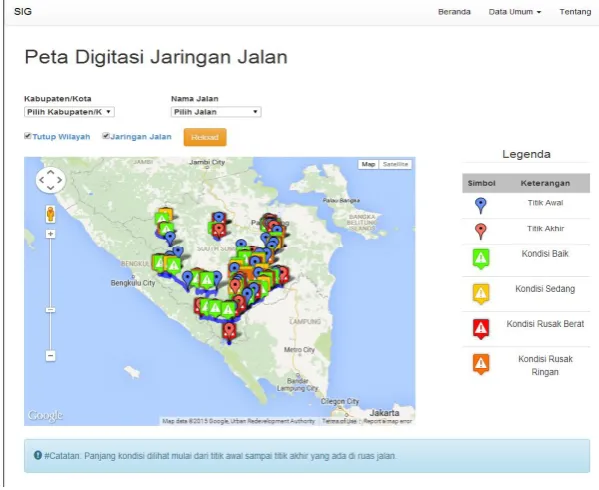Viewport: 599px width, 490px height.
Task: Open the Beranda menu item
Action: [x=454, y=12]
